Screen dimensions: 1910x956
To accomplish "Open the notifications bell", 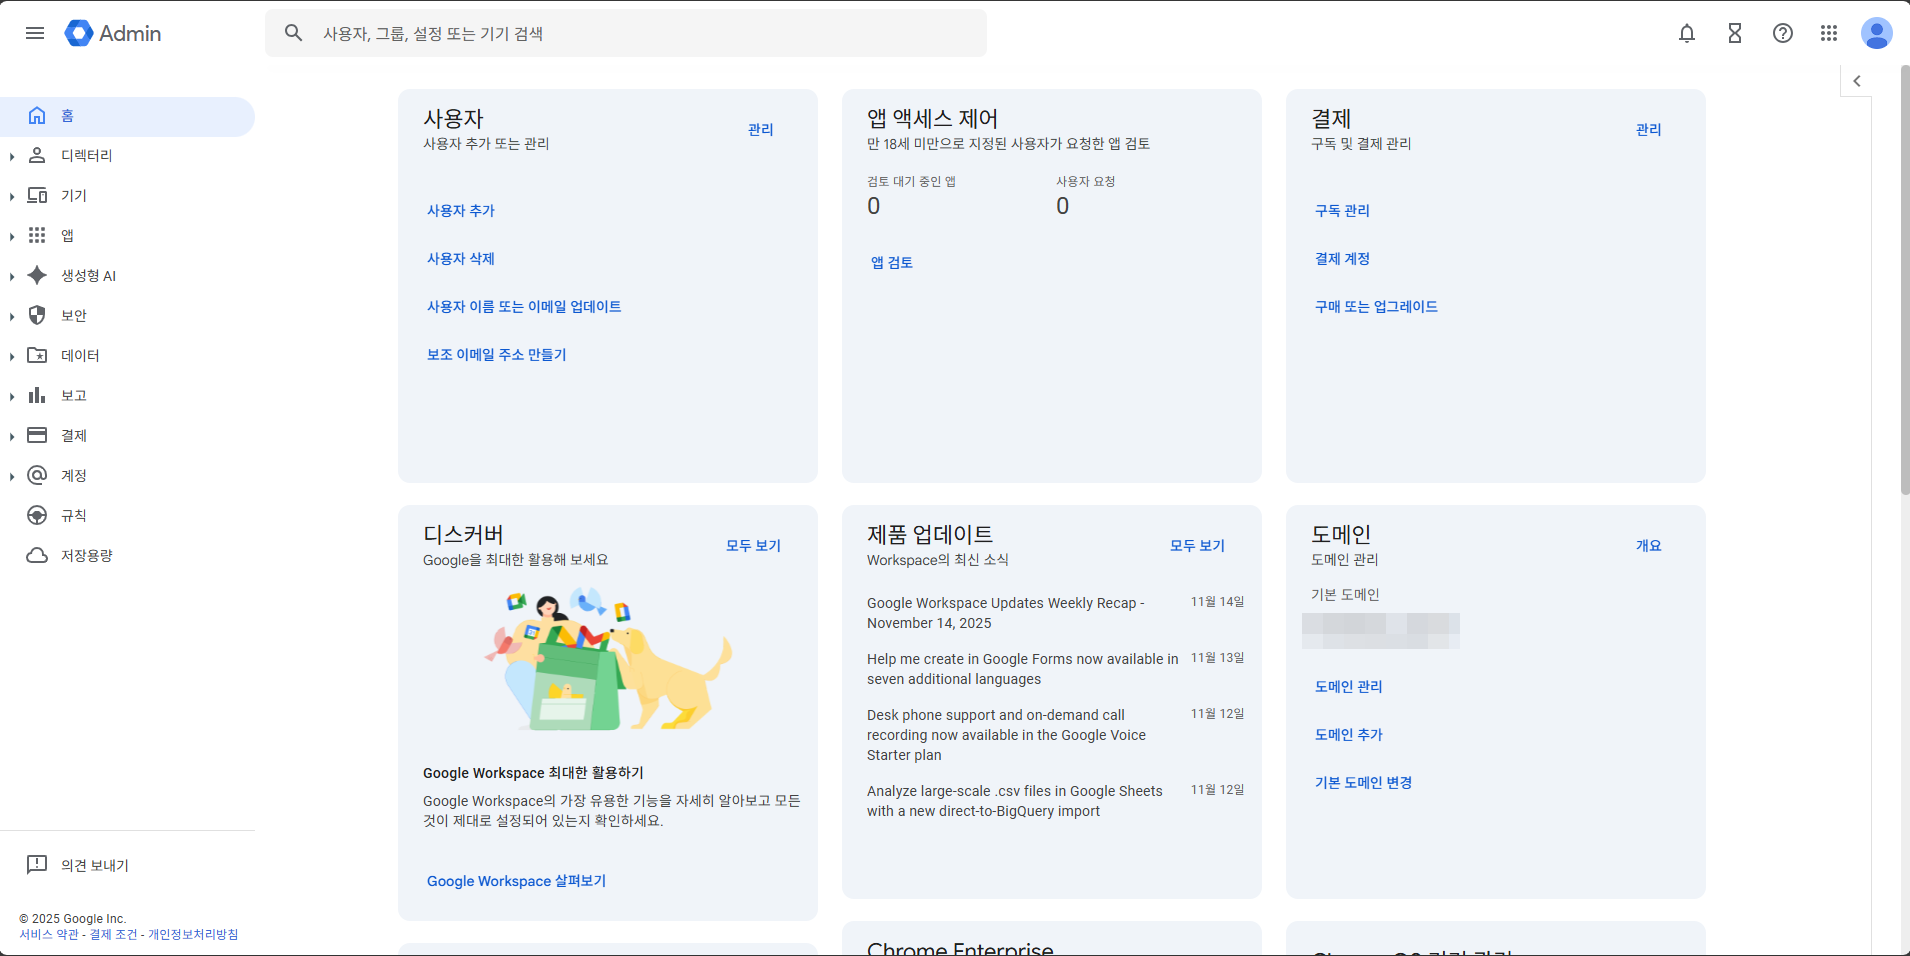I will click(1687, 33).
